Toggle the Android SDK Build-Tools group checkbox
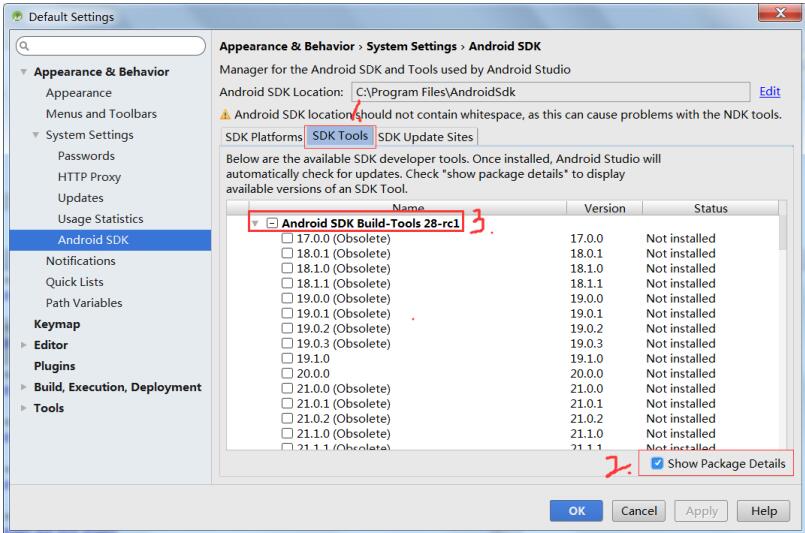The height and width of the screenshot is (533, 805). [x=272, y=223]
